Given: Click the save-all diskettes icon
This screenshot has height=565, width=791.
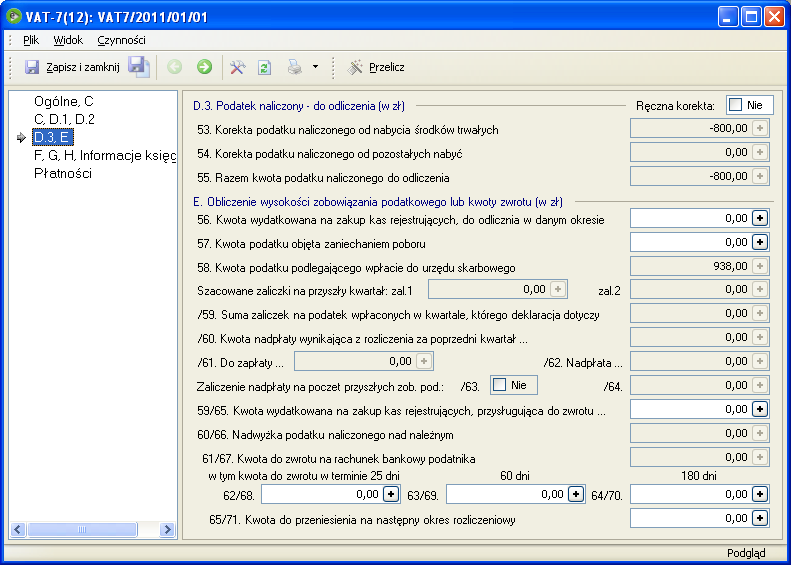Looking at the screenshot, I should (x=139, y=67).
